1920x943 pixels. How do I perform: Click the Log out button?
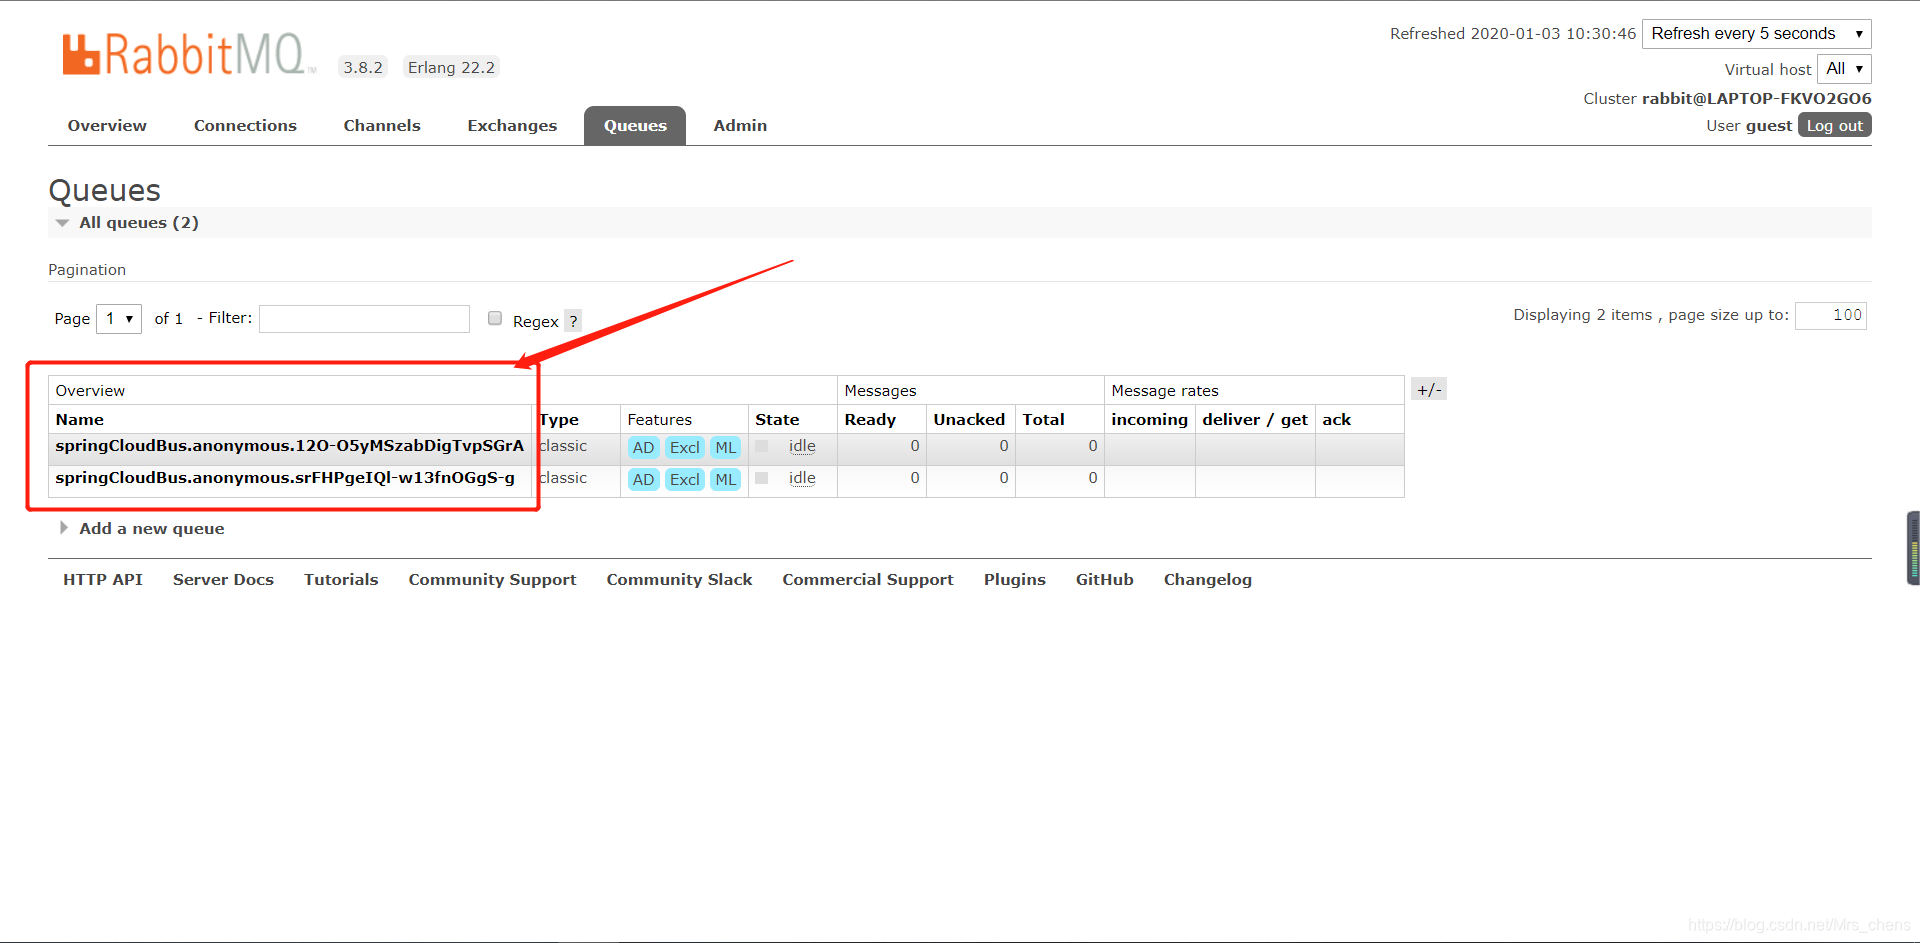tap(1835, 125)
